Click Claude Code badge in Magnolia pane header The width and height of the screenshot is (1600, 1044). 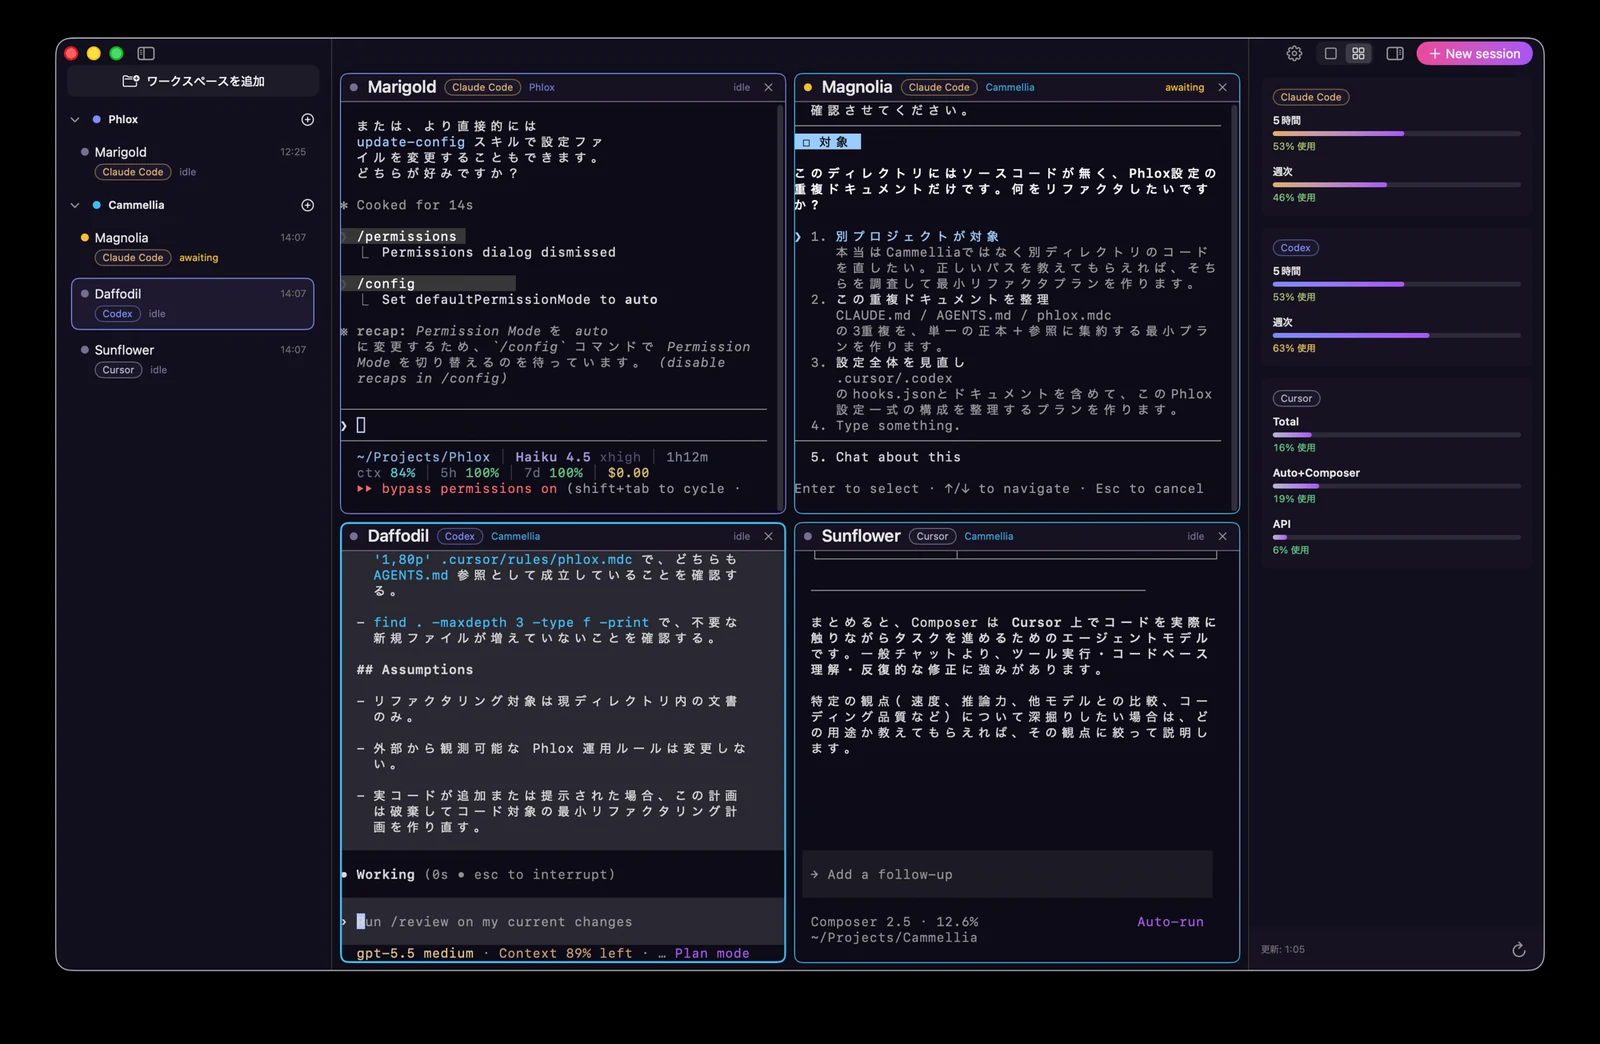coord(939,87)
